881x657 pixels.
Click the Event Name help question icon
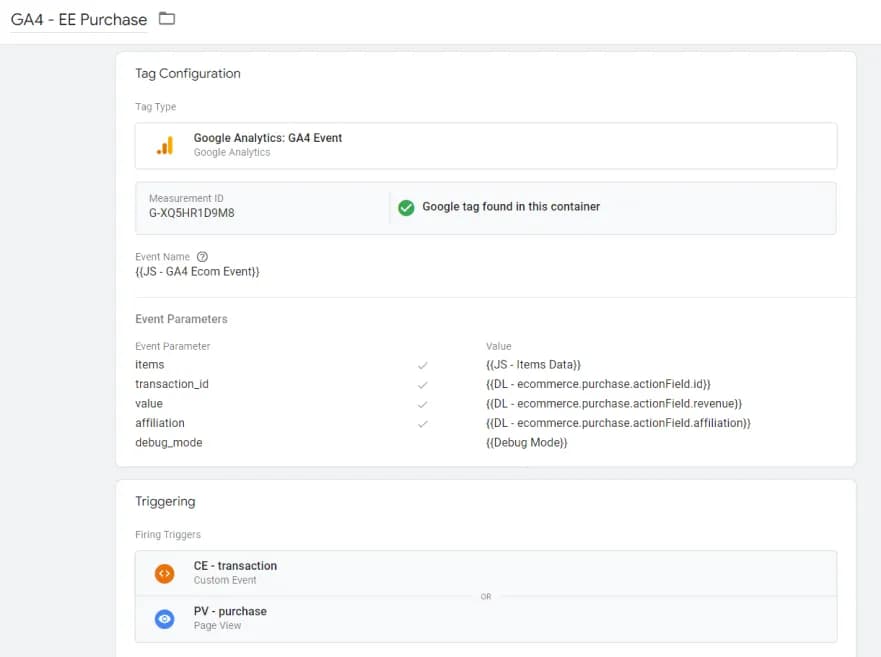203,257
